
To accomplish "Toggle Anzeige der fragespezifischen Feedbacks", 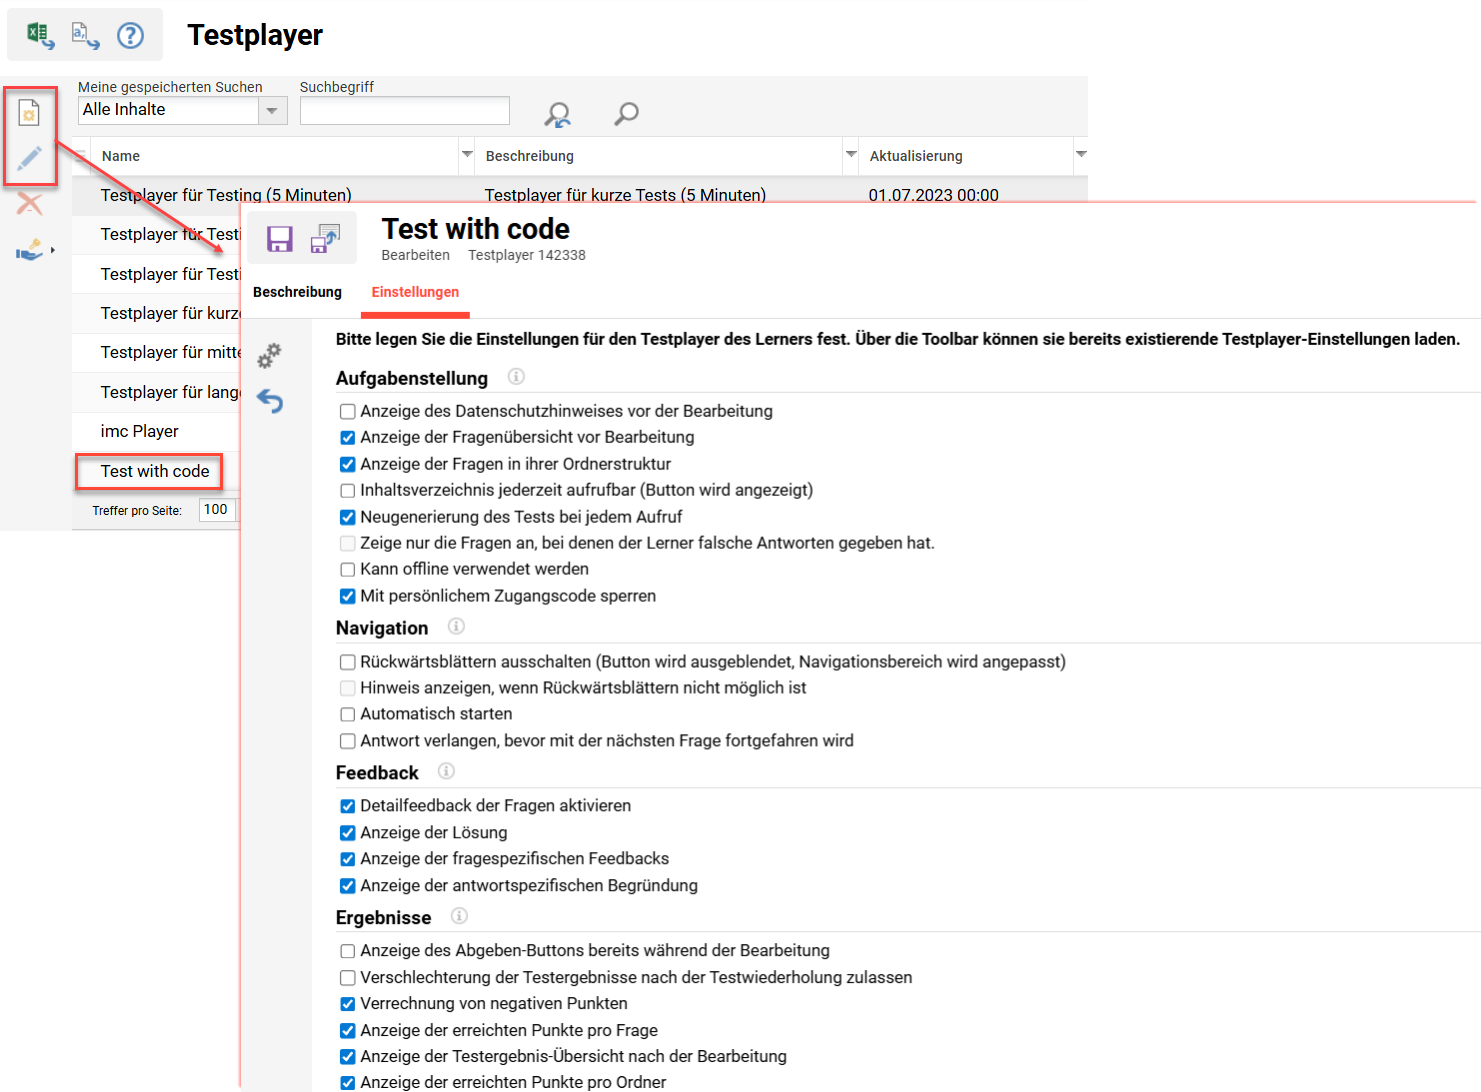I will pyautogui.click(x=347, y=859).
